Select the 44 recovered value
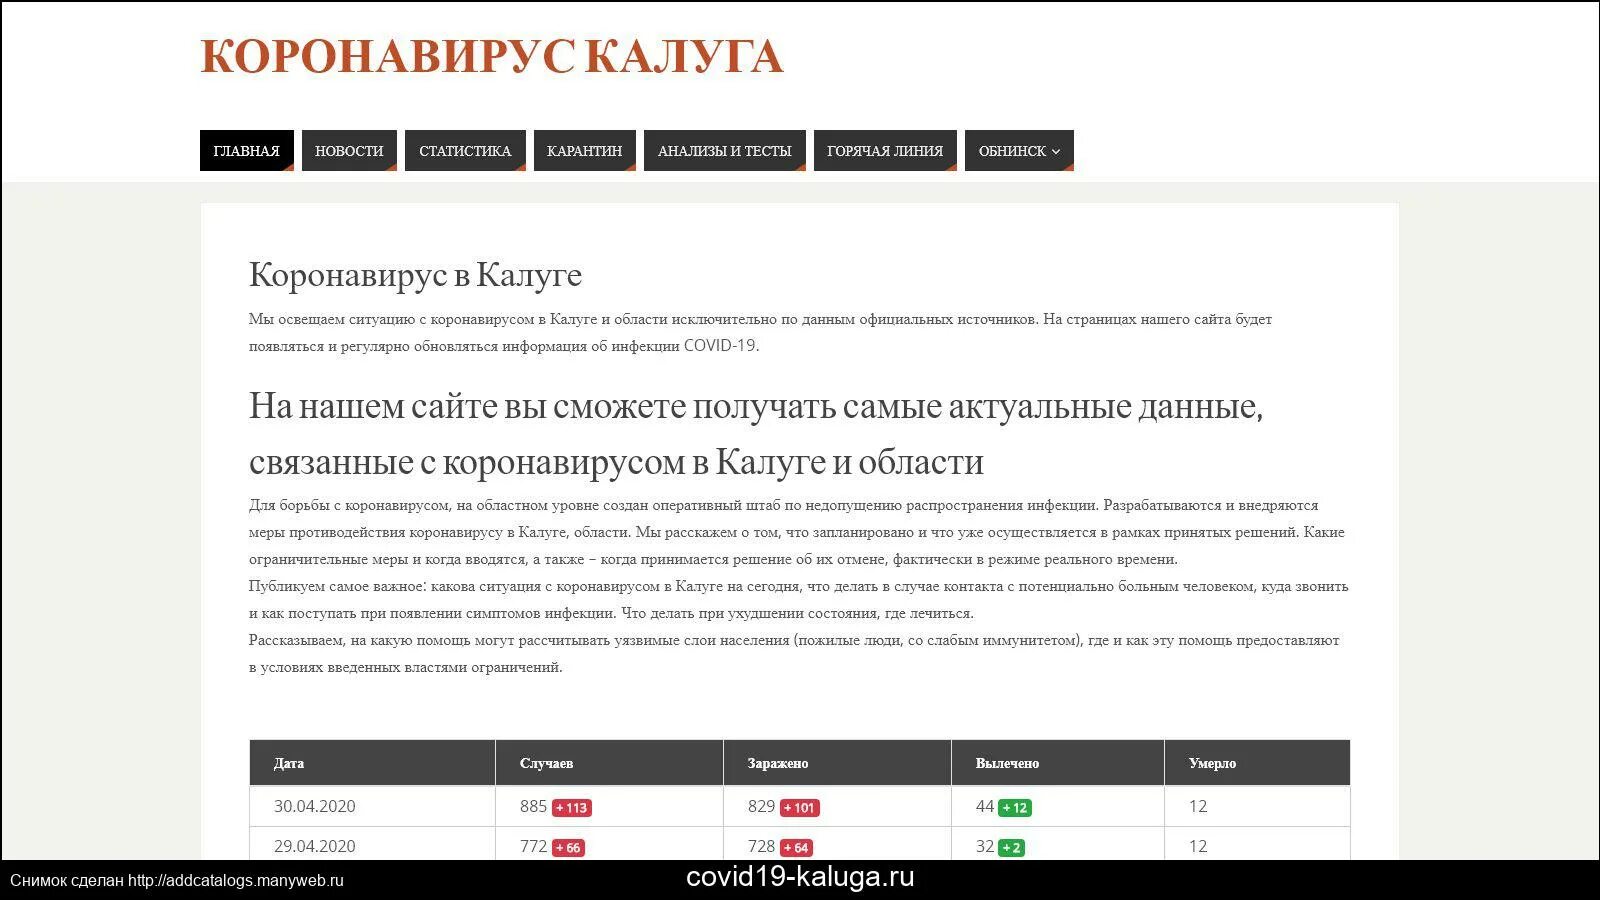1600x900 pixels. [x=985, y=806]
